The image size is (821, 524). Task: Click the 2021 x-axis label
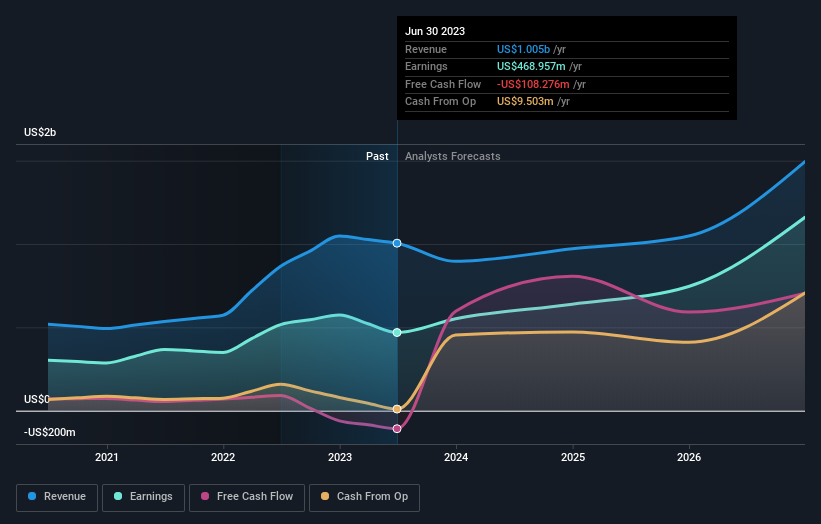107,457
